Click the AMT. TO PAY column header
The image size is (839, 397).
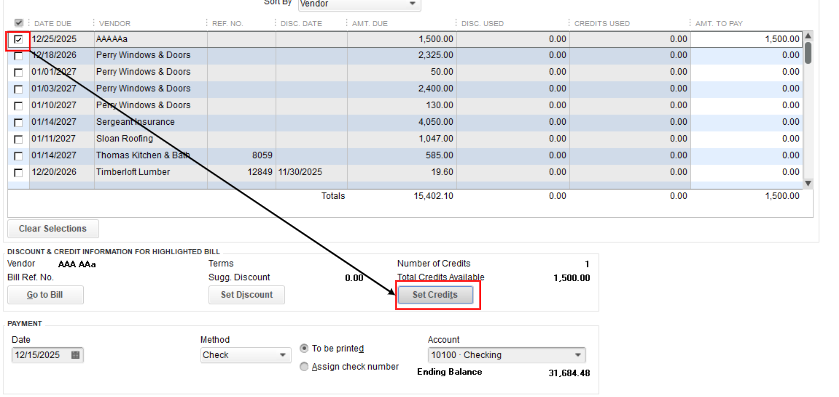tap(719, 24)
